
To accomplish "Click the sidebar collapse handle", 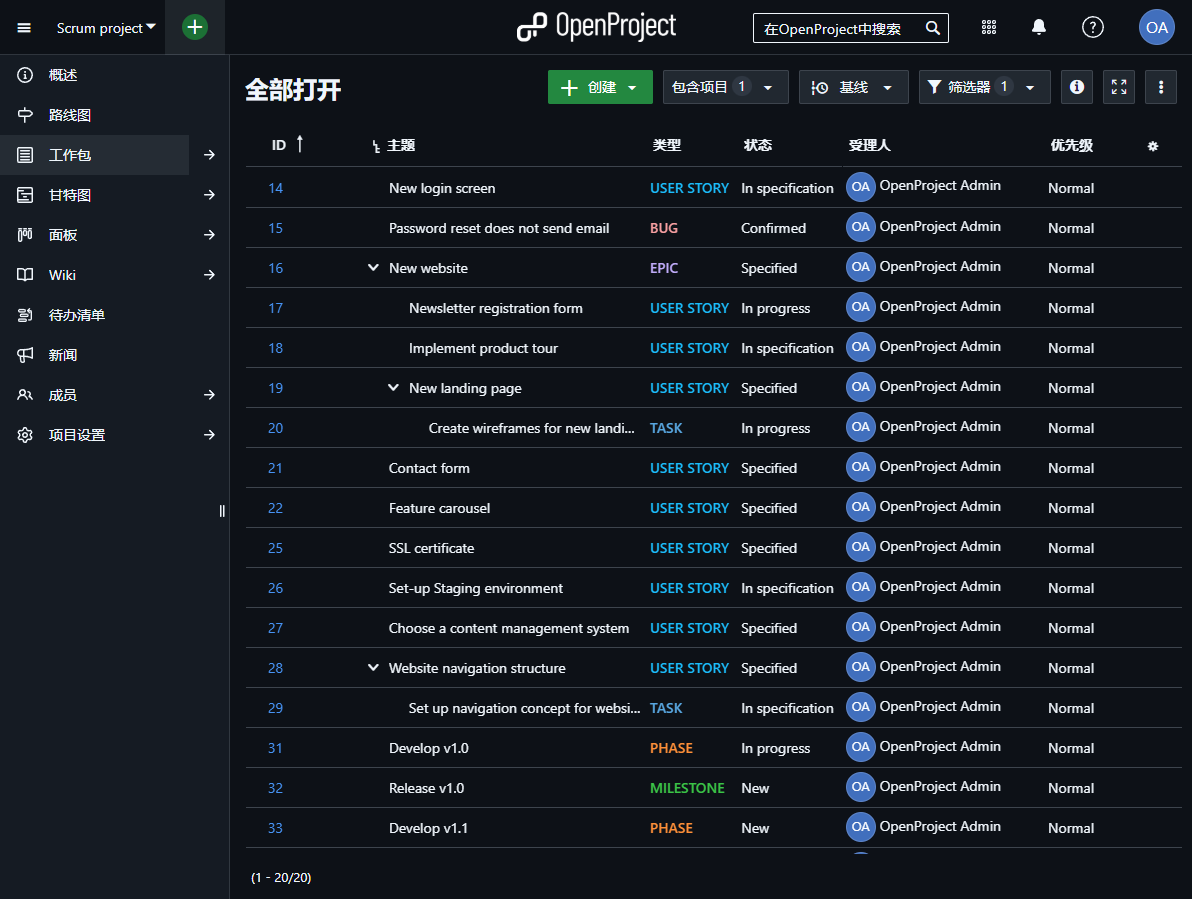I will (222, 511).
